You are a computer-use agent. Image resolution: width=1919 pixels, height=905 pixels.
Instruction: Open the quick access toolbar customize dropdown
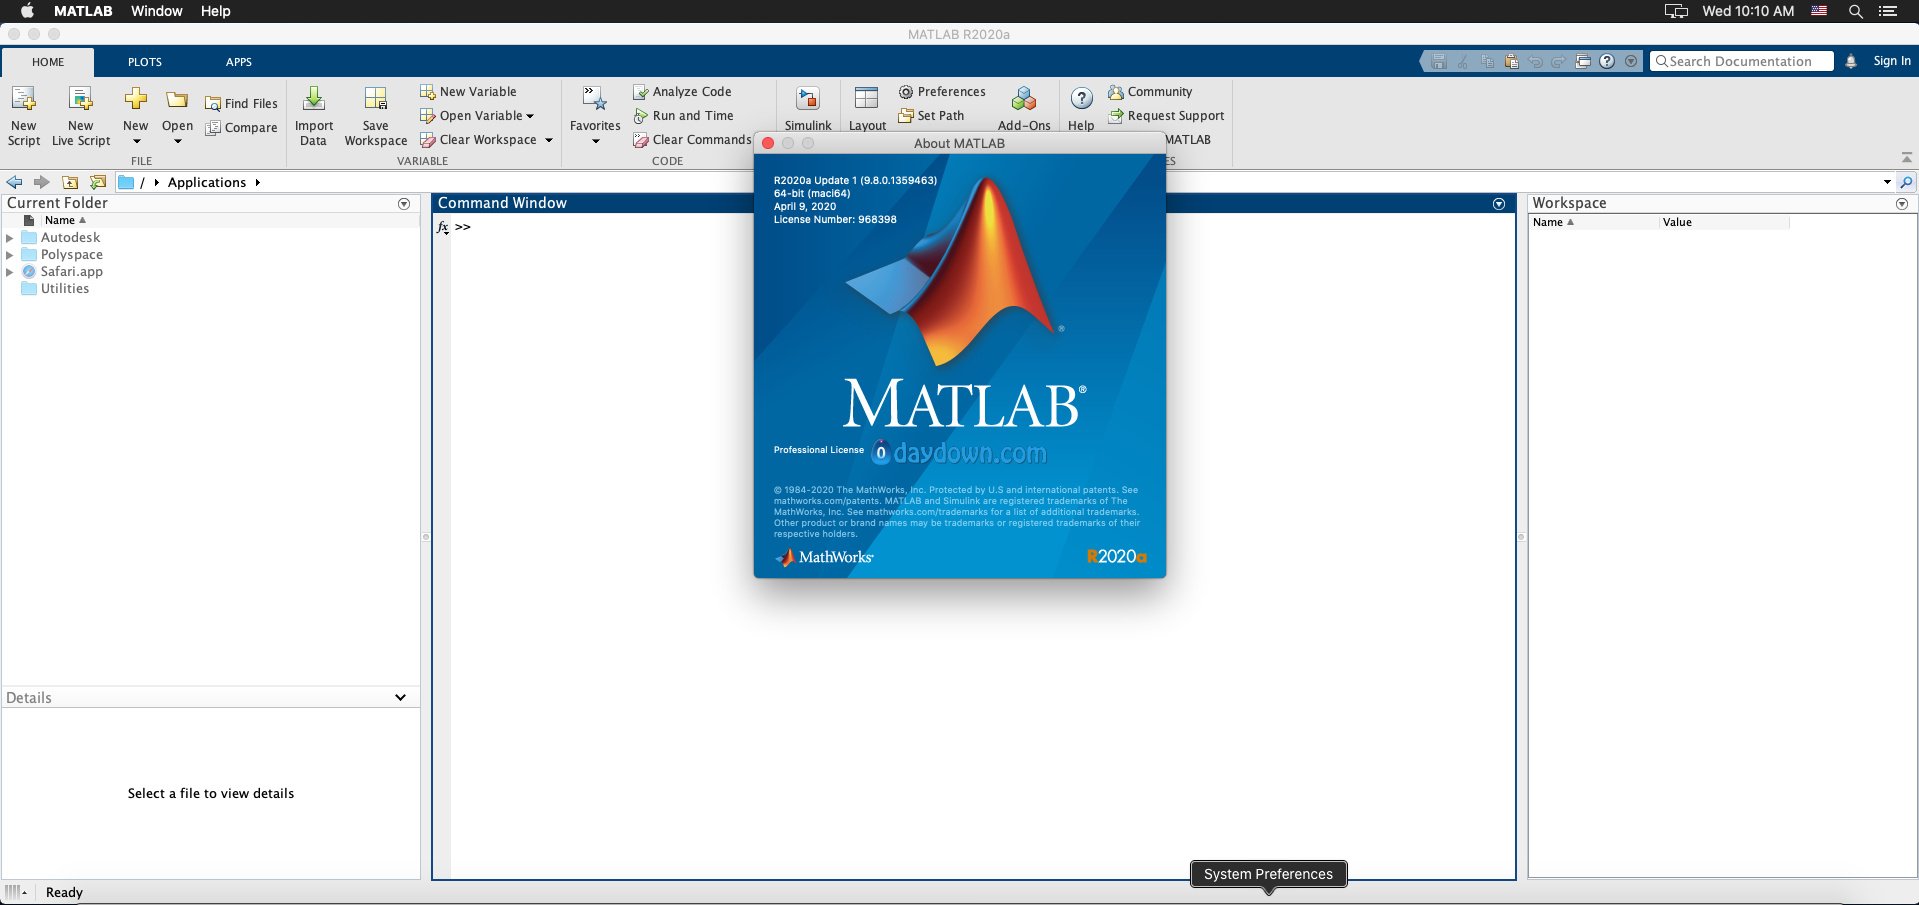[x=1631, y=61]
